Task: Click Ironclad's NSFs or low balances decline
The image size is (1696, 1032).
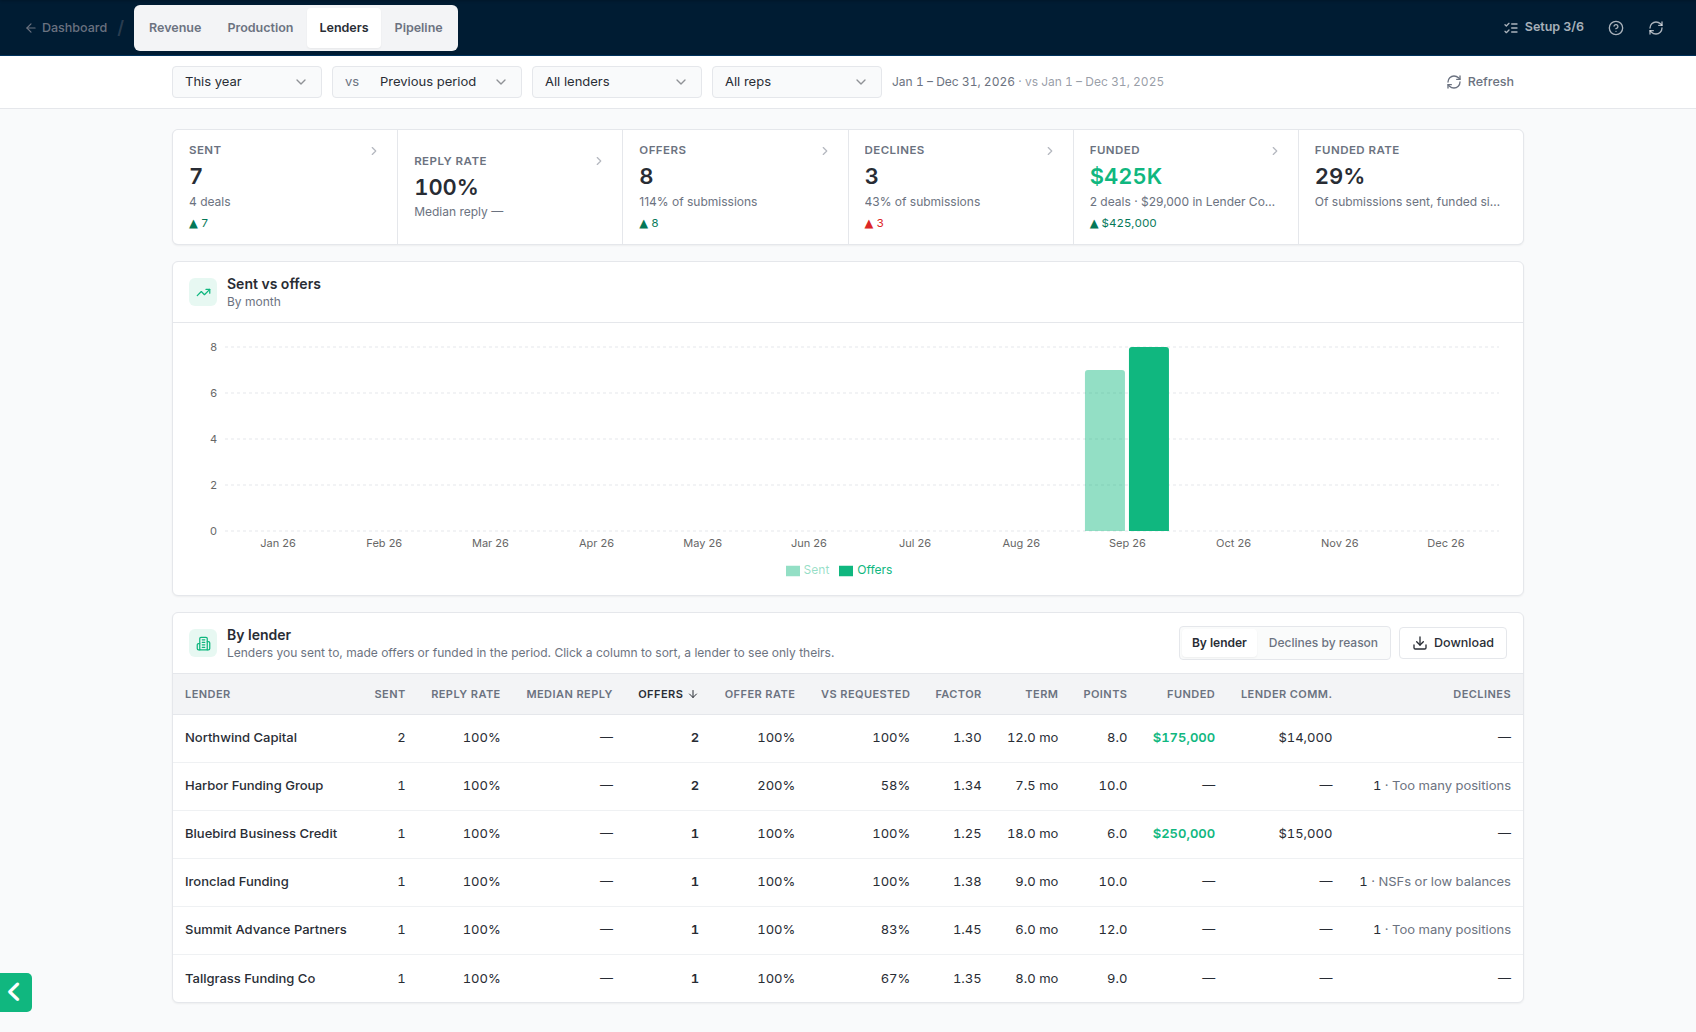Action: click(x=1435, y=882)
